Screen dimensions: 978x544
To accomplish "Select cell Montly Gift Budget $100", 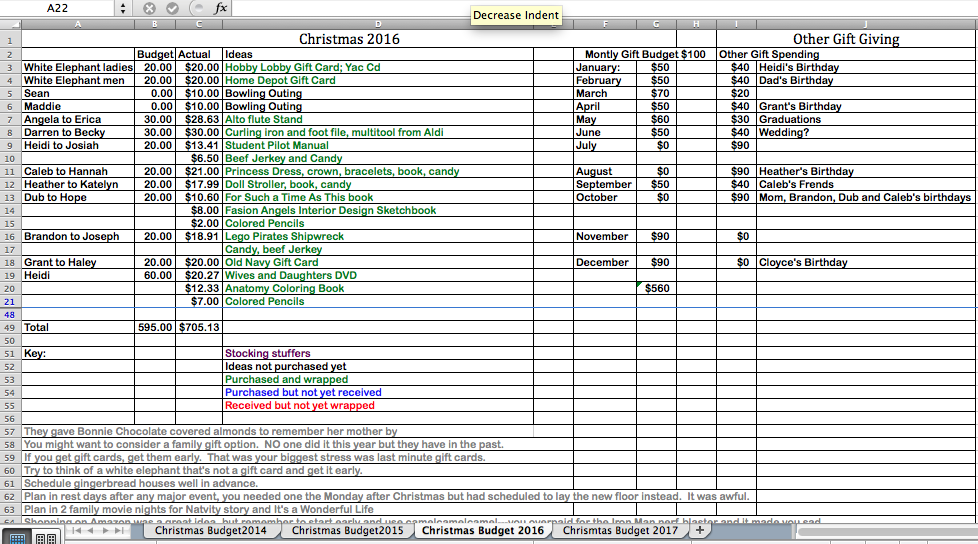I will (x=645, y=54).
